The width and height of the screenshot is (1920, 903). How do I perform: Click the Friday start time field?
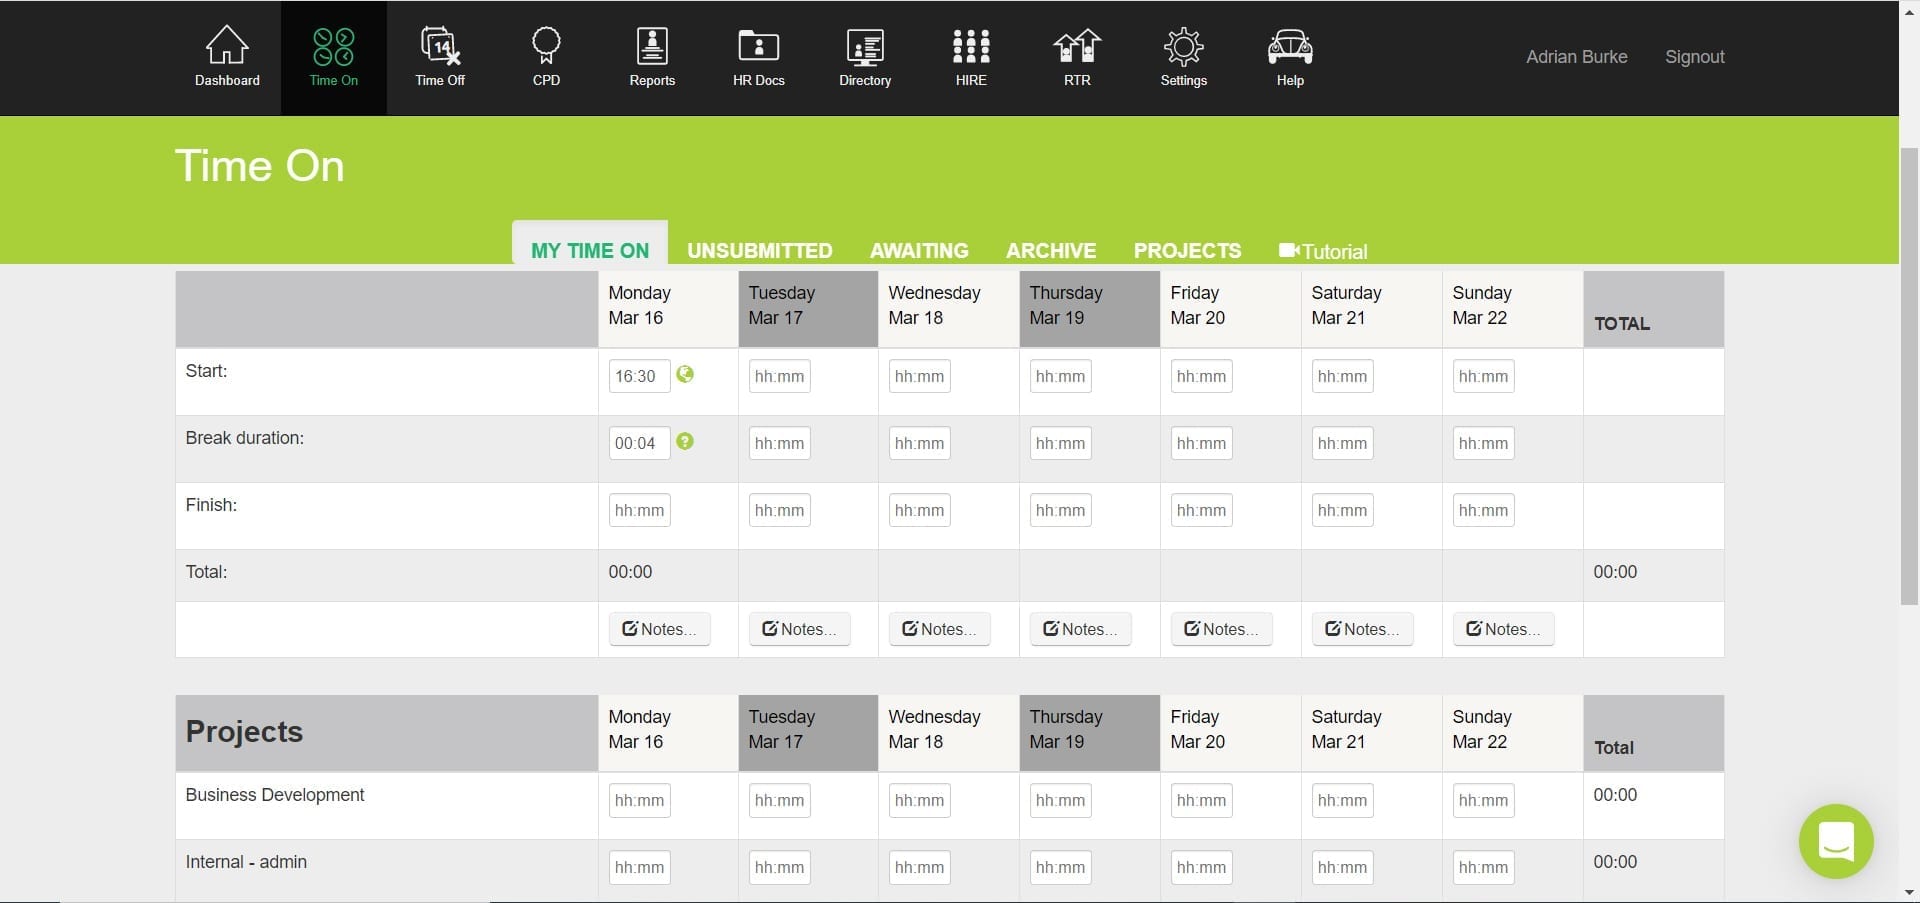click(1202, 376)
